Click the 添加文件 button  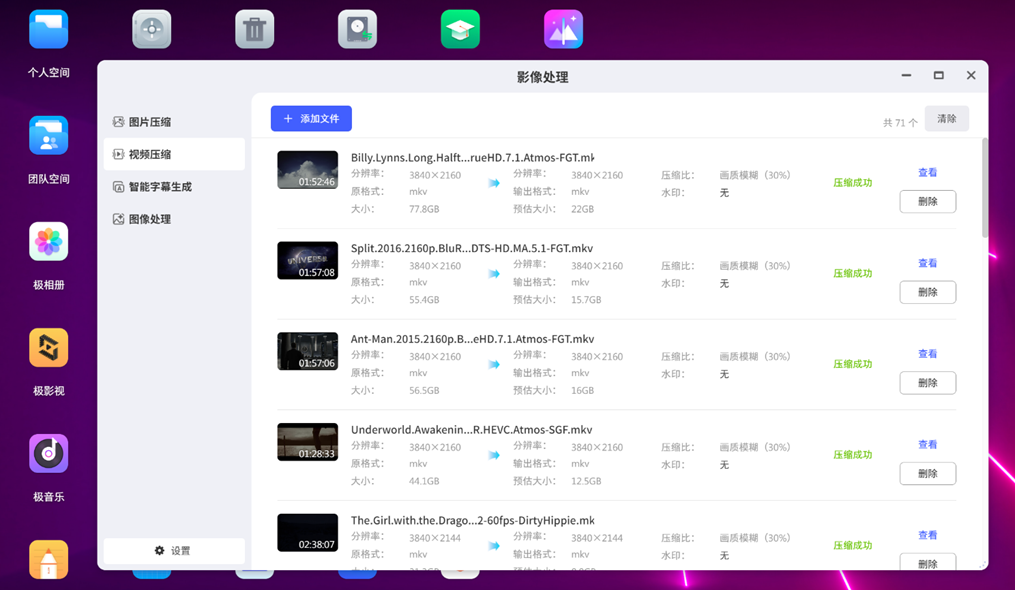pyautogui.click(x=311, y=119)
